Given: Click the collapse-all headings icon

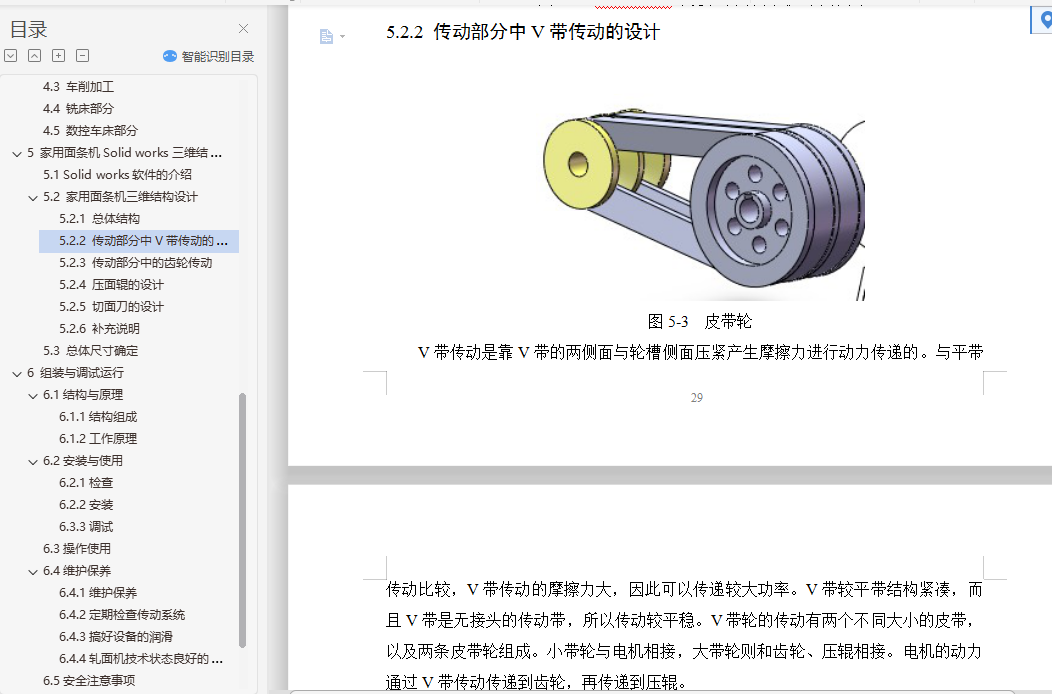Looking at the screenshot, I should tap(34, 56).
